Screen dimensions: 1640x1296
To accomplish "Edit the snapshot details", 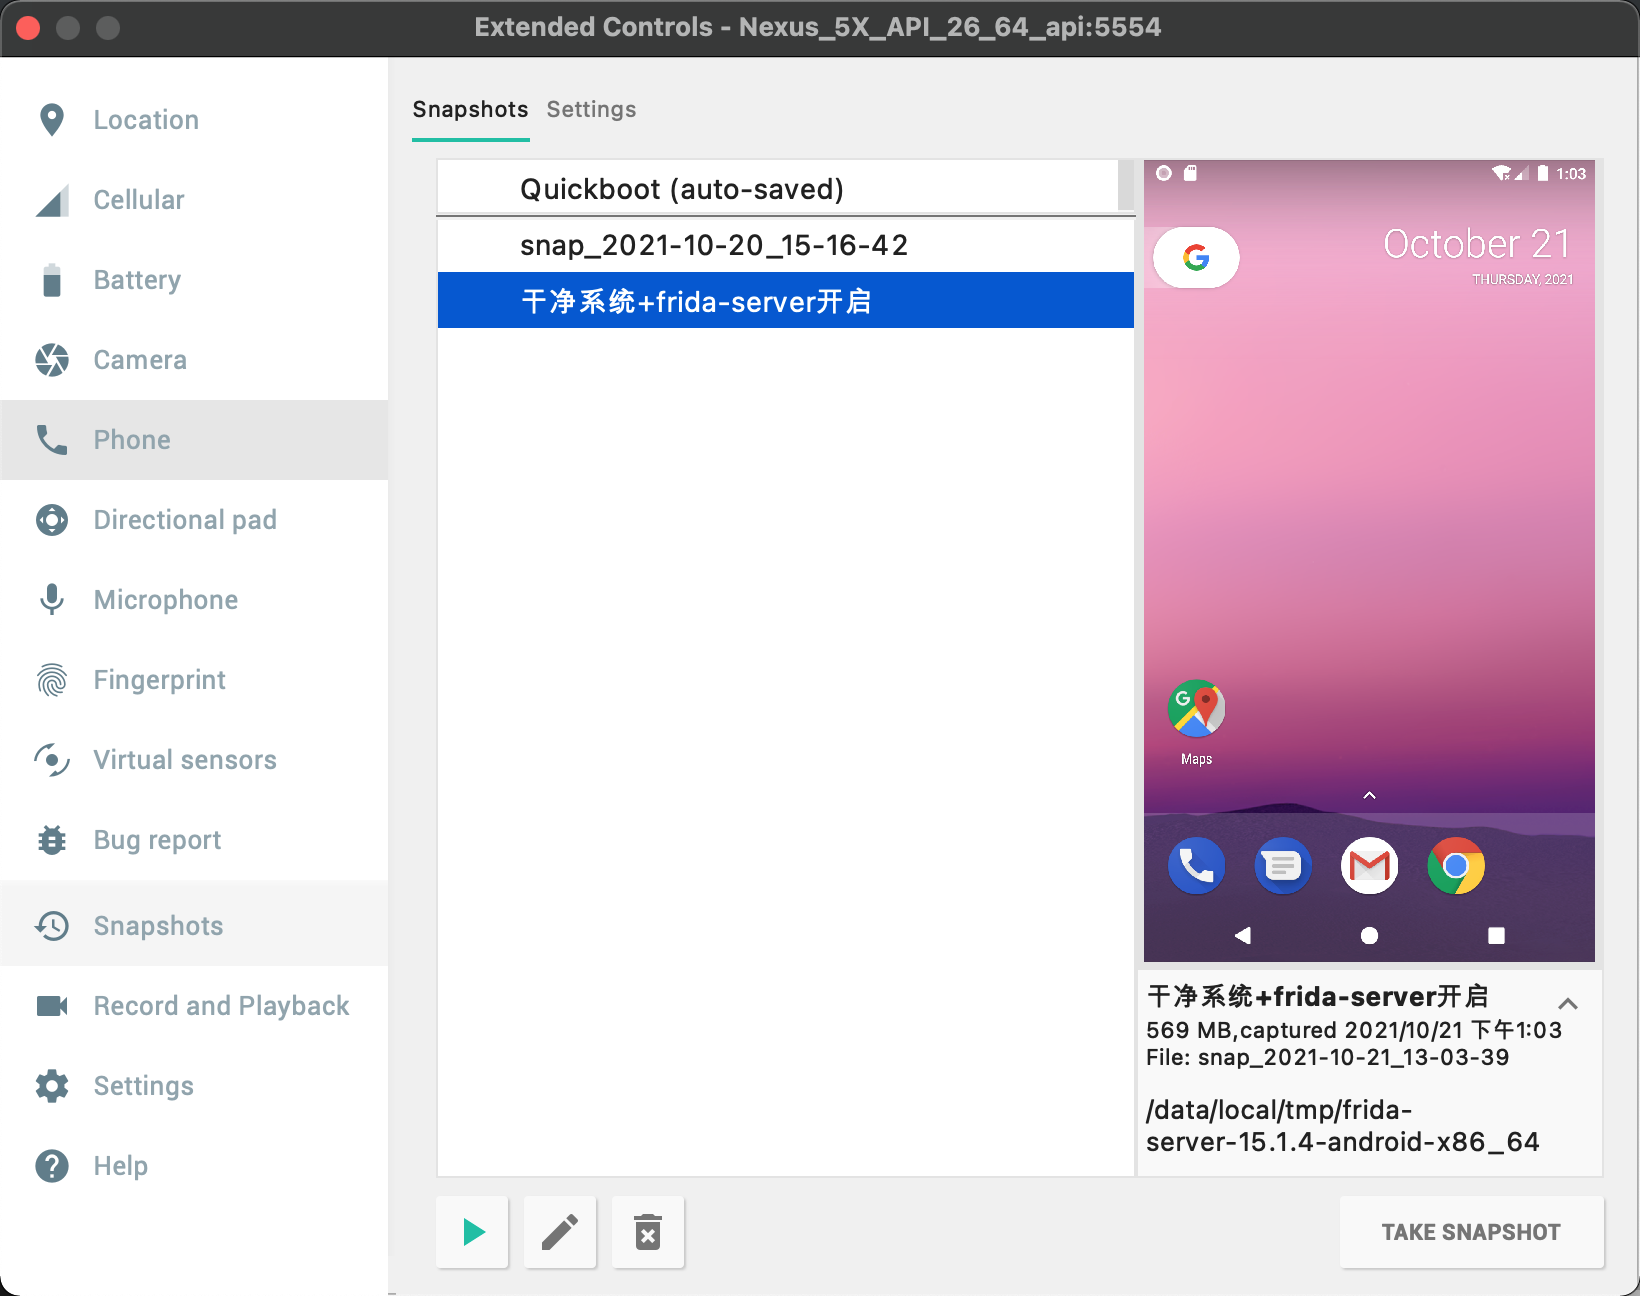I will point(559,1232).
